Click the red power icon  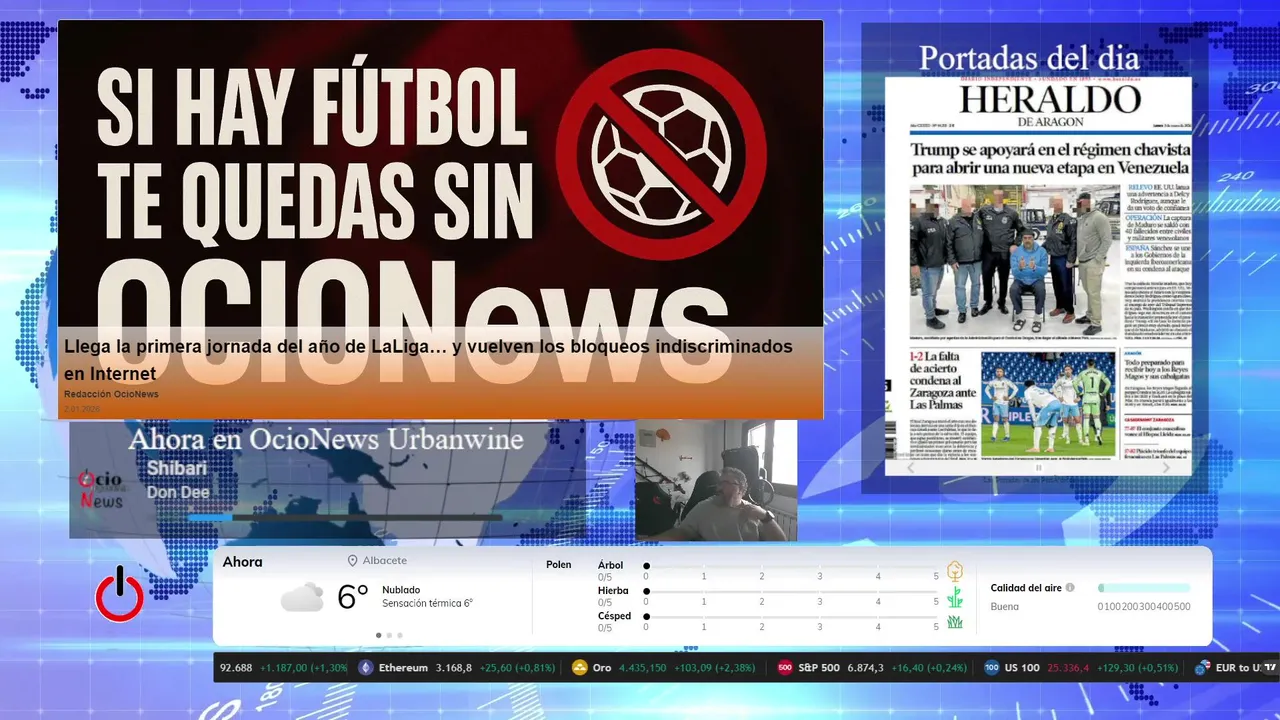(120, 594)
